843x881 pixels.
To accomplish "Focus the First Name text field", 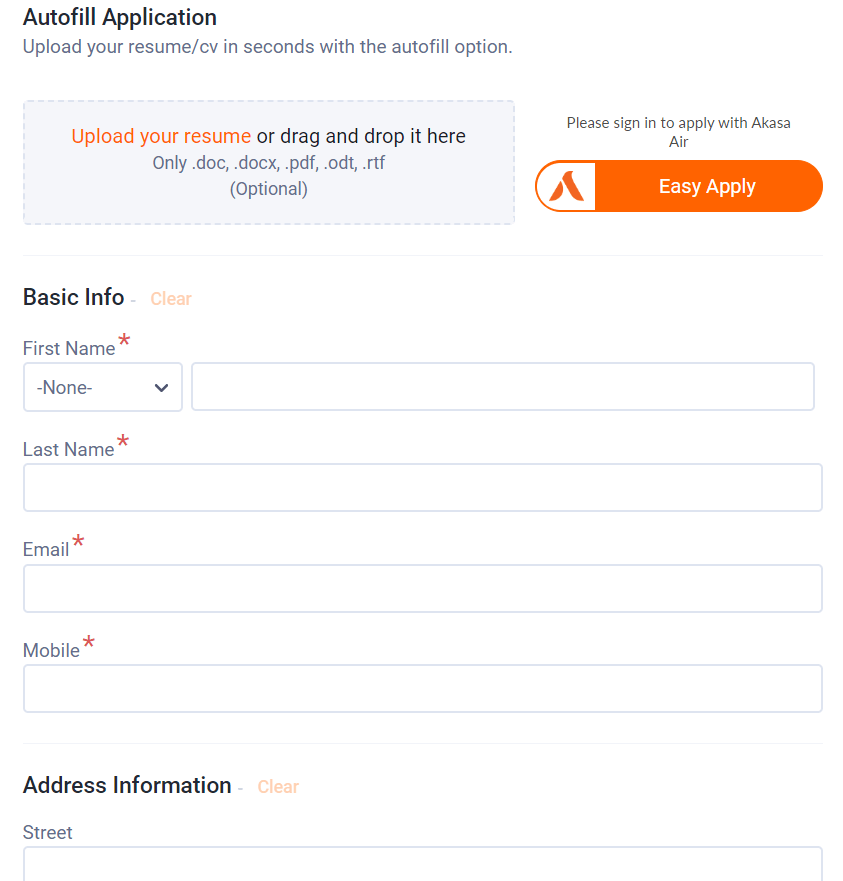I will [502, 387].
